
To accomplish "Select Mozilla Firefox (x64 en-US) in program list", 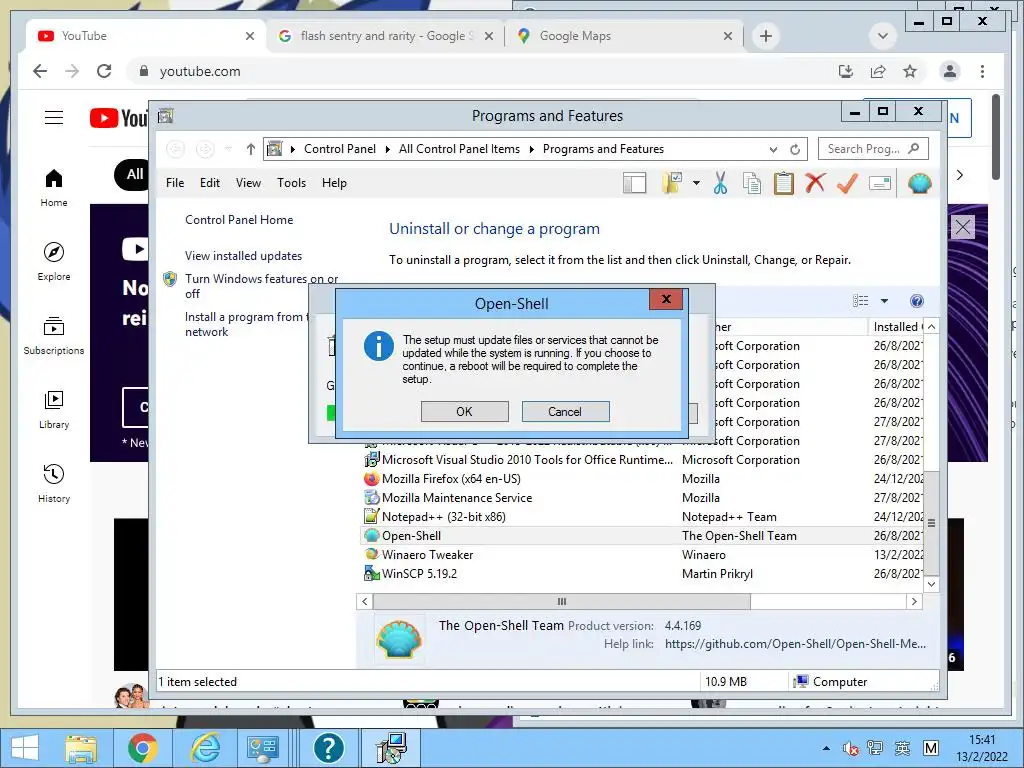I will coord(451,479).
